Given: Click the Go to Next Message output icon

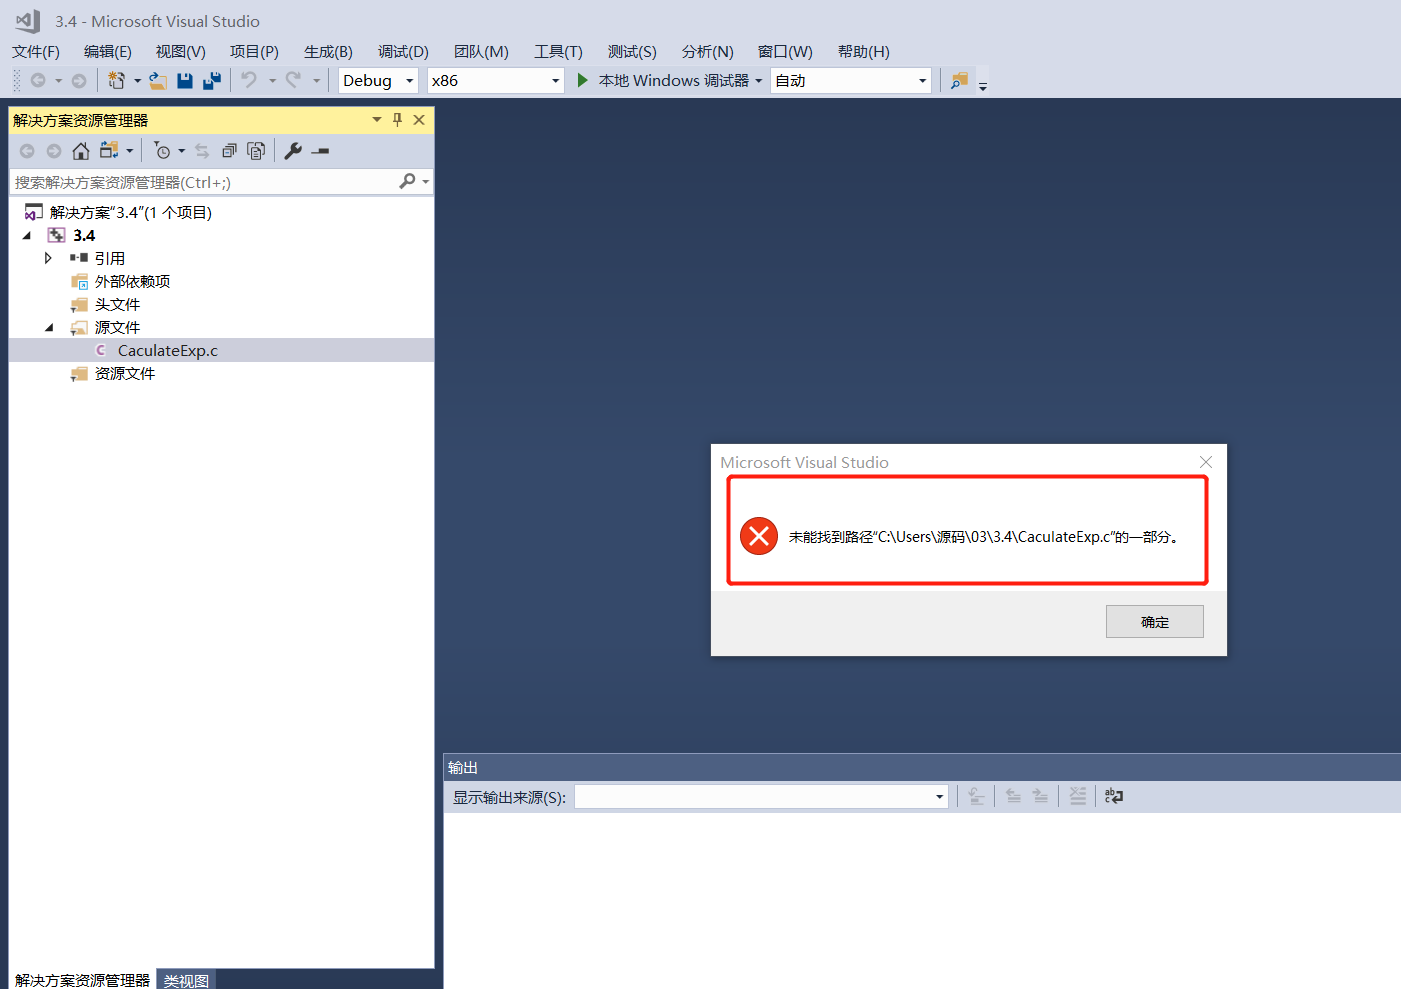Looking at the screenshot, I should [x=1041, y=796].
